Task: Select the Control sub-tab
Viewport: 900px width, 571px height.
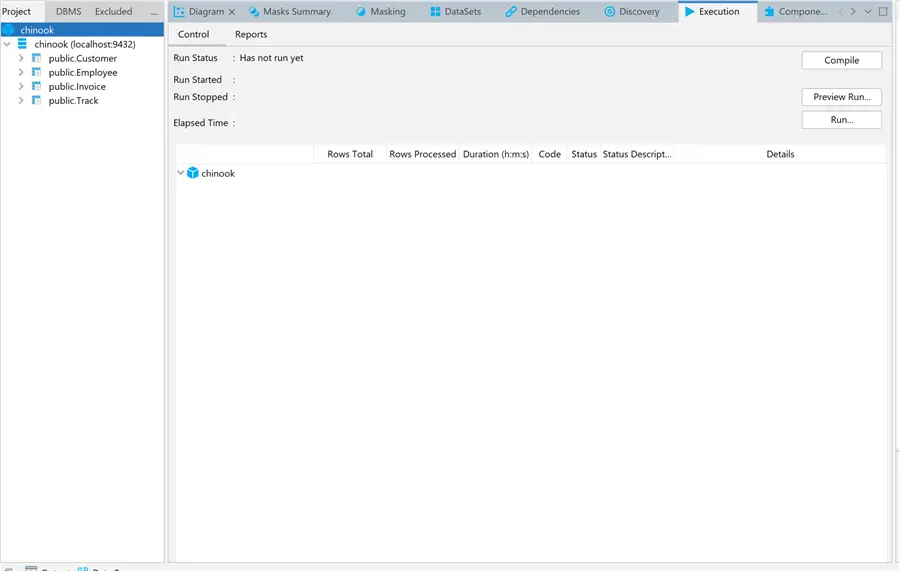Action: pos(193,34)
